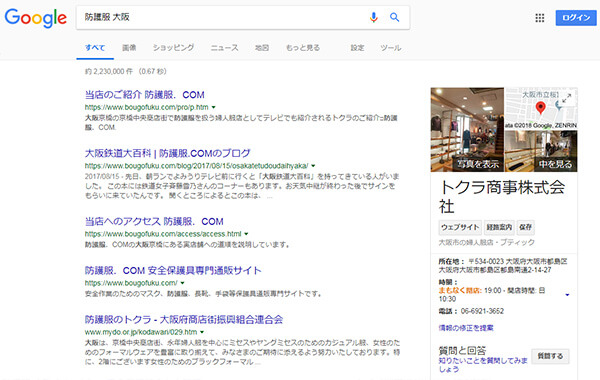
Task: Click the 経路案内 button
Action: click(x=499, y=227)
